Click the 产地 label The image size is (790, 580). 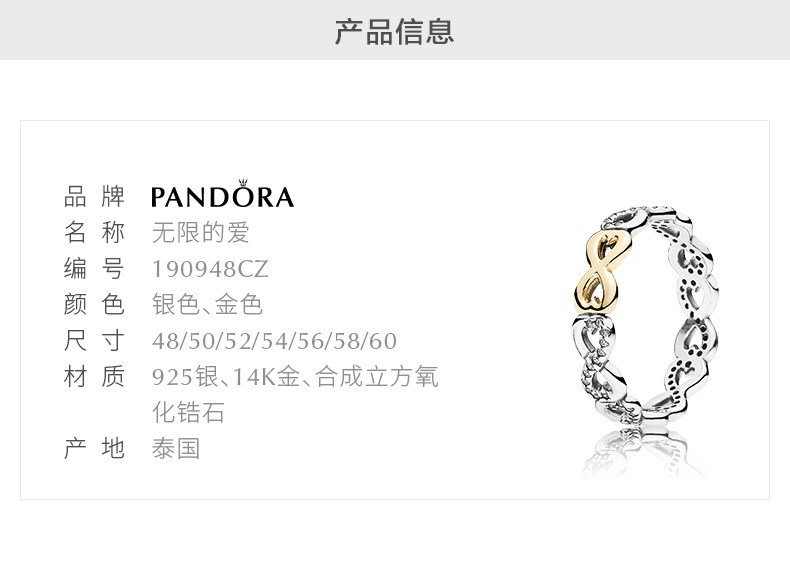pos(94,448)
